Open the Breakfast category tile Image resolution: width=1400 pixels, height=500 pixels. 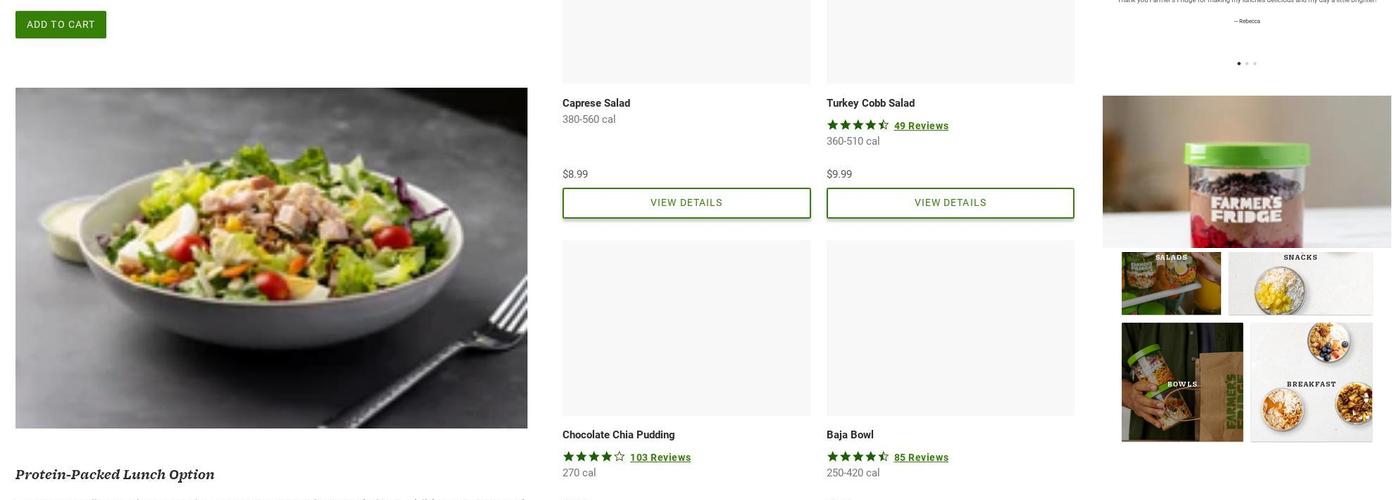(x=1311, y=382)
